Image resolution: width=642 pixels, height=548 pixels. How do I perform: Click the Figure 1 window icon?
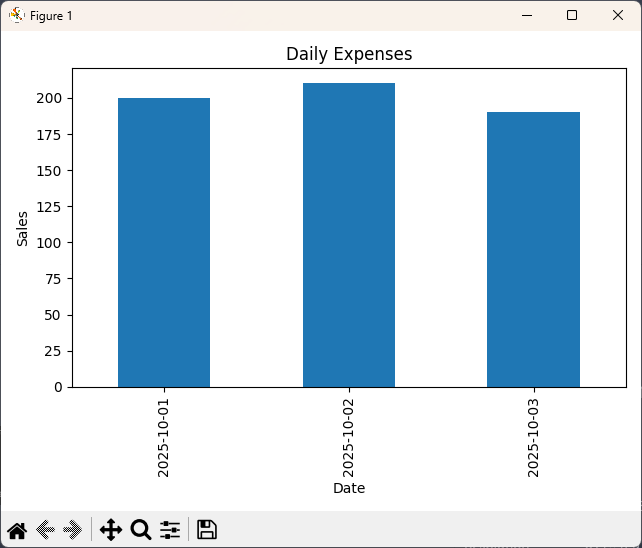pyautogui.click(x=16, y=15)
